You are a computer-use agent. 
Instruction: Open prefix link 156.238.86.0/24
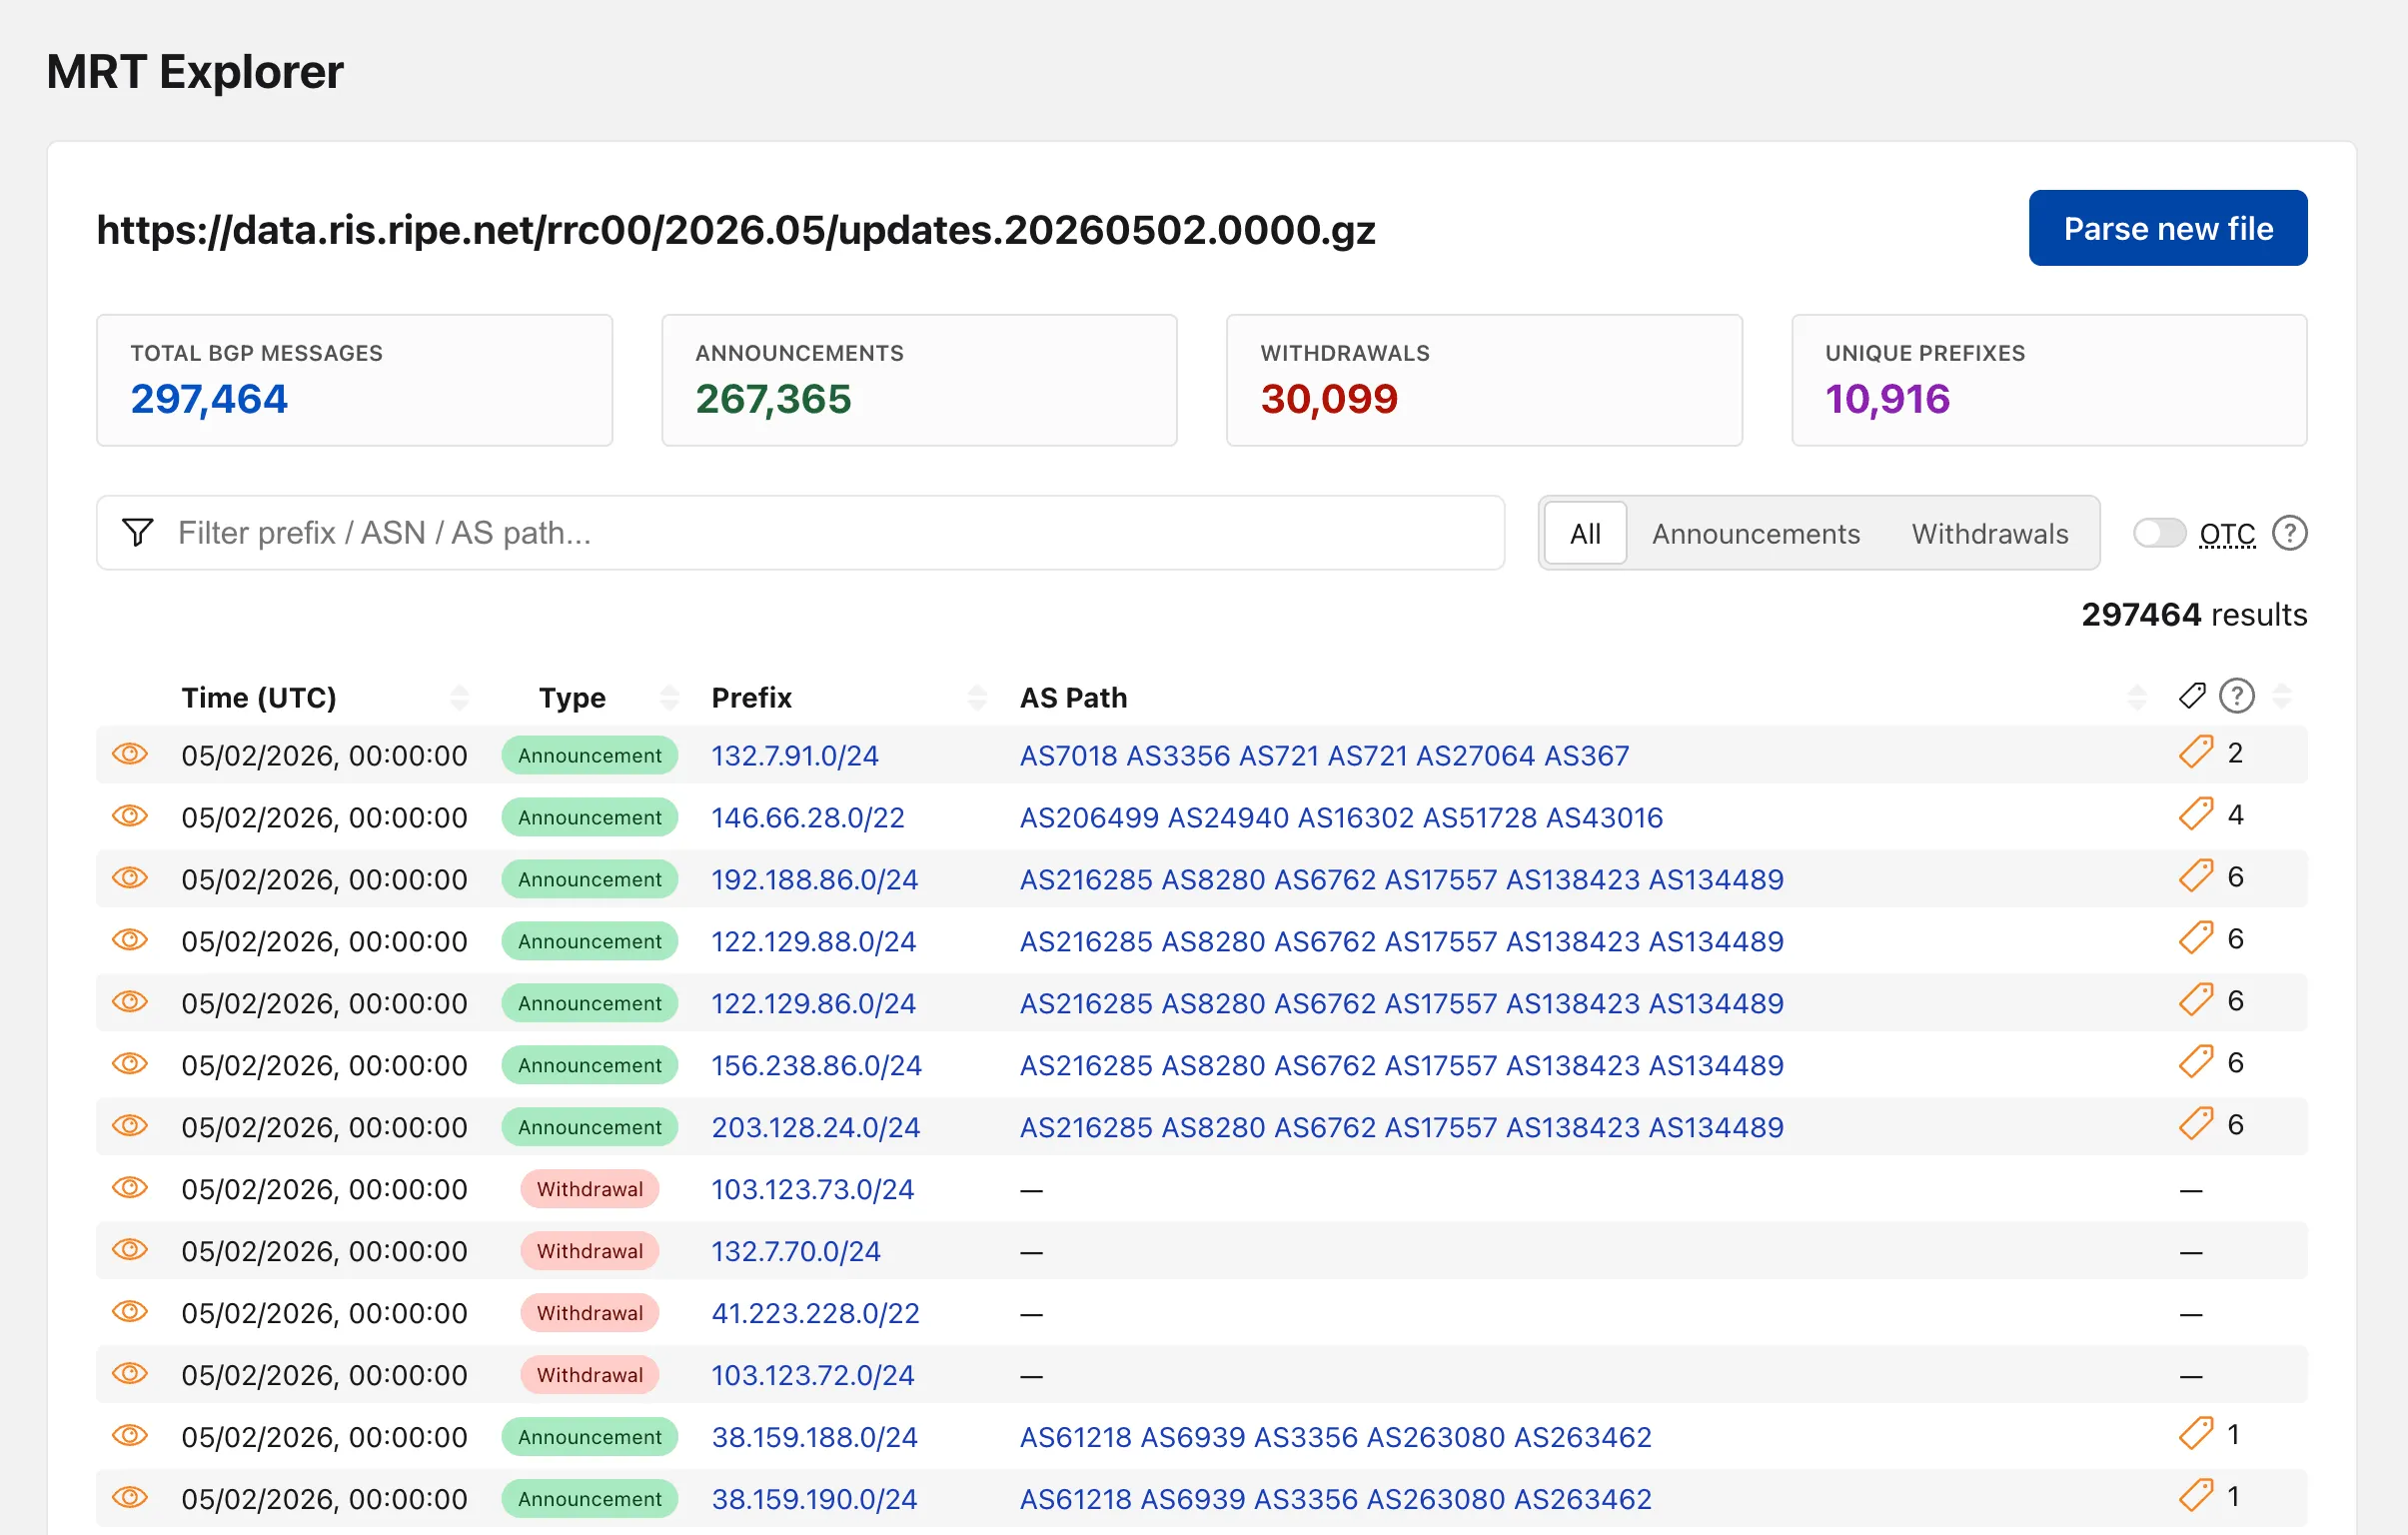pyautogui.click(x=816, y=1065)
